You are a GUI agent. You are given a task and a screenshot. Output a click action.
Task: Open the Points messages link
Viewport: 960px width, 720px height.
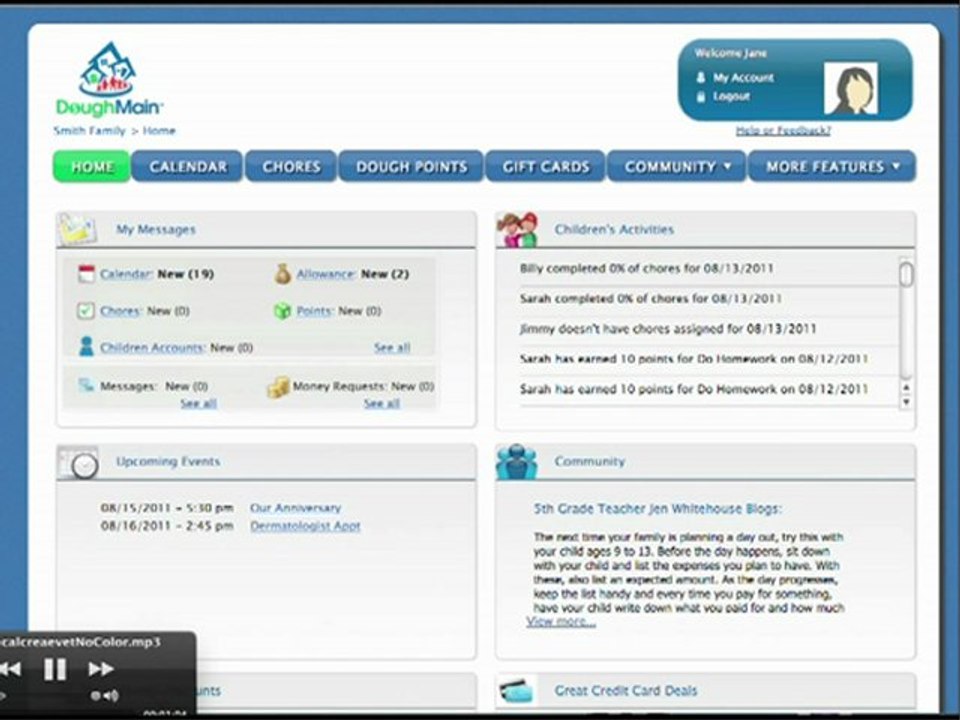315,311
